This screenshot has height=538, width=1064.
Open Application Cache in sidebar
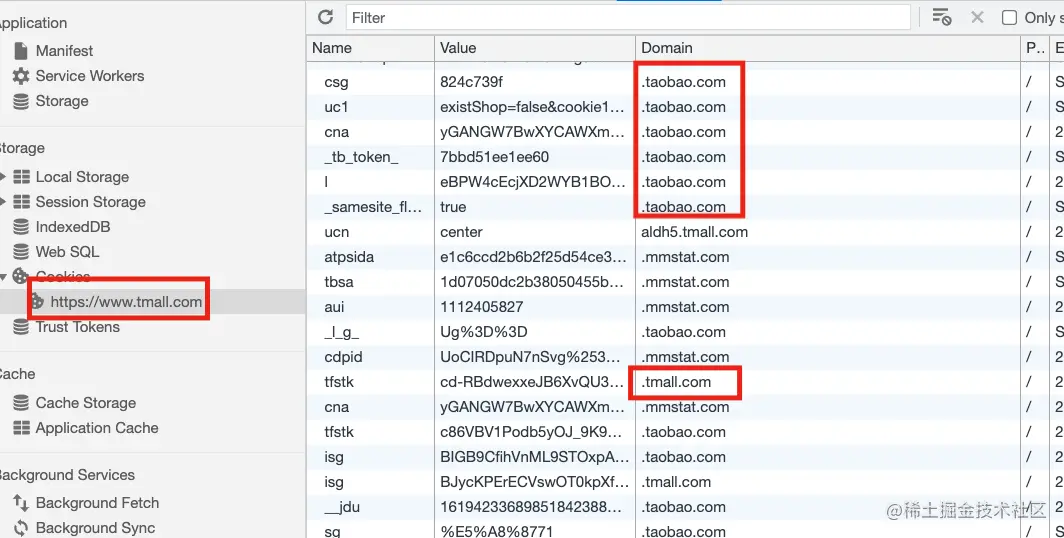[x=97, y=428]
